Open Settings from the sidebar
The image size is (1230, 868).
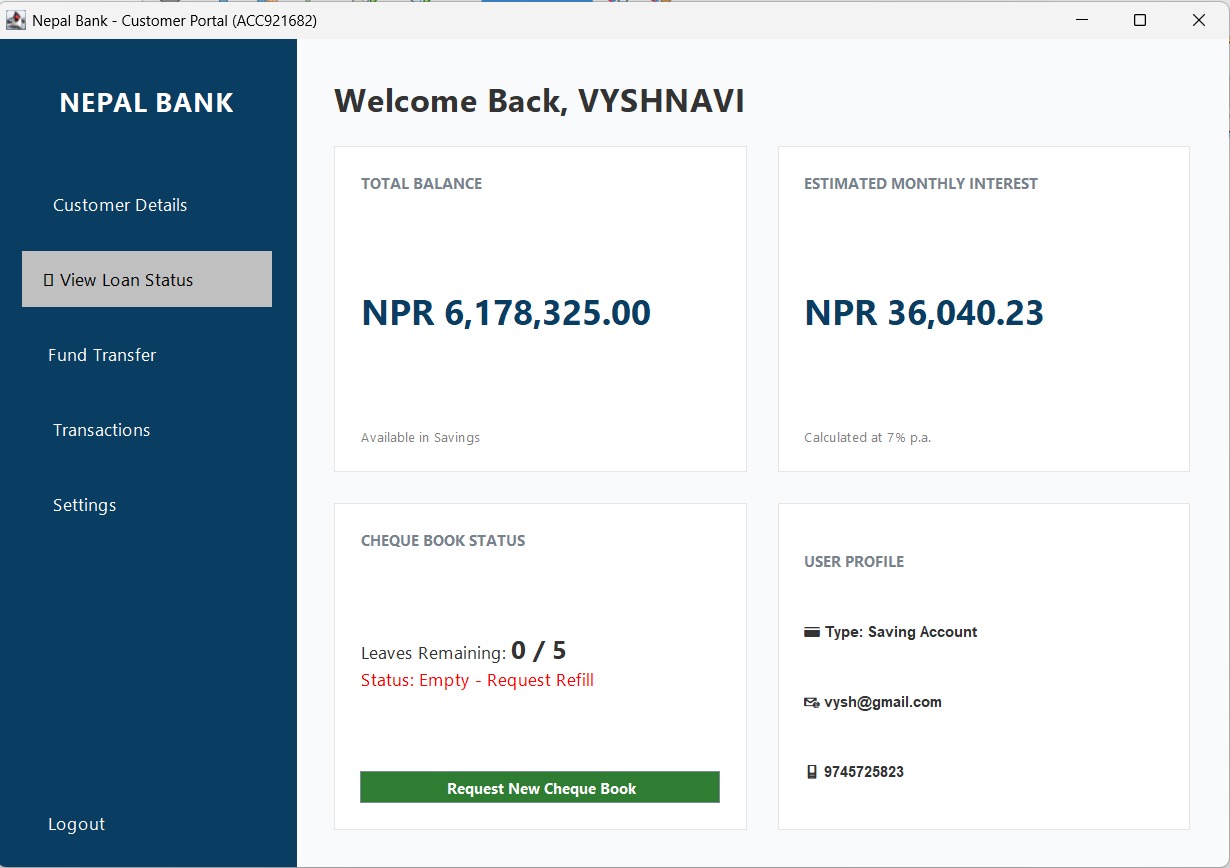tap(85, 505)
